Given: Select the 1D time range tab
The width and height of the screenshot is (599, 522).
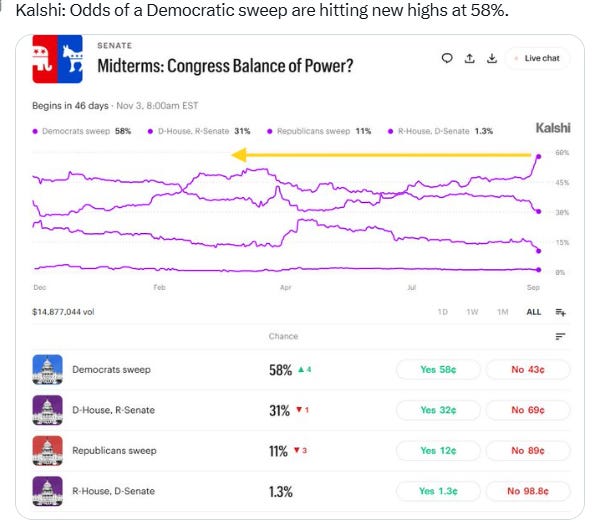Looking at the screenshot, I should pos(442,312).
